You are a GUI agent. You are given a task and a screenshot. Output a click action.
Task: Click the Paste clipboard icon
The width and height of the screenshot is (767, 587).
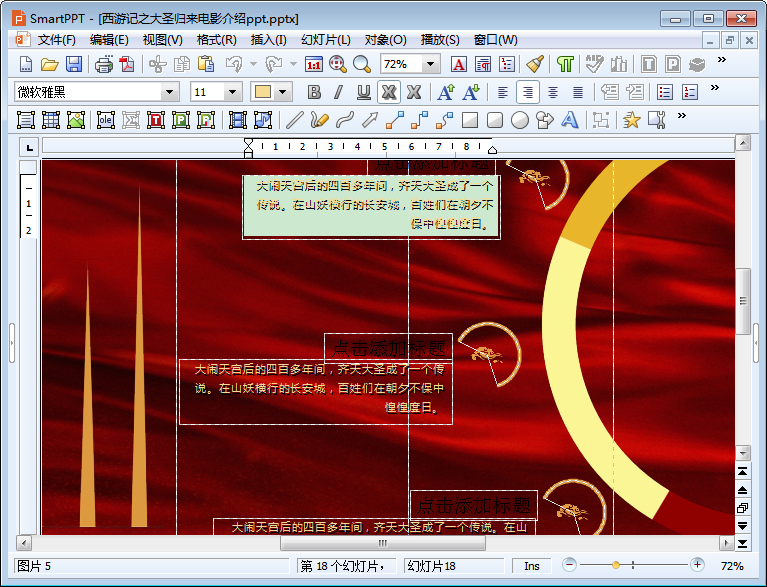pos(206,64)
